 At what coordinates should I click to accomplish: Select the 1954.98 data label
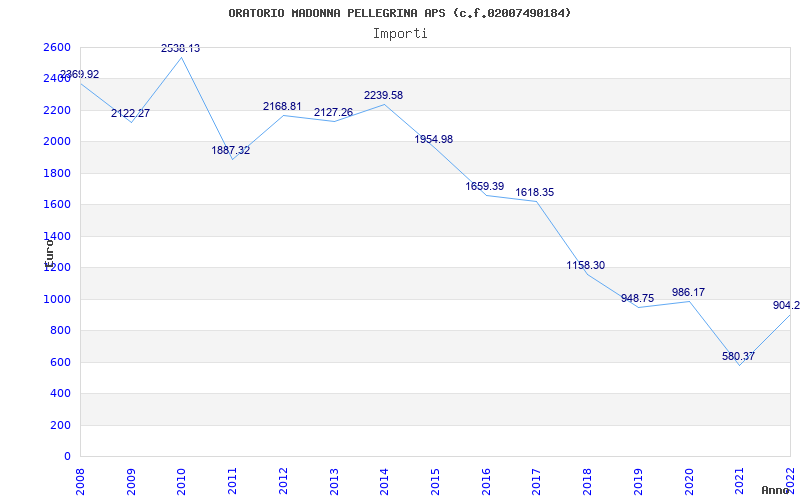(x=434, y=139)
